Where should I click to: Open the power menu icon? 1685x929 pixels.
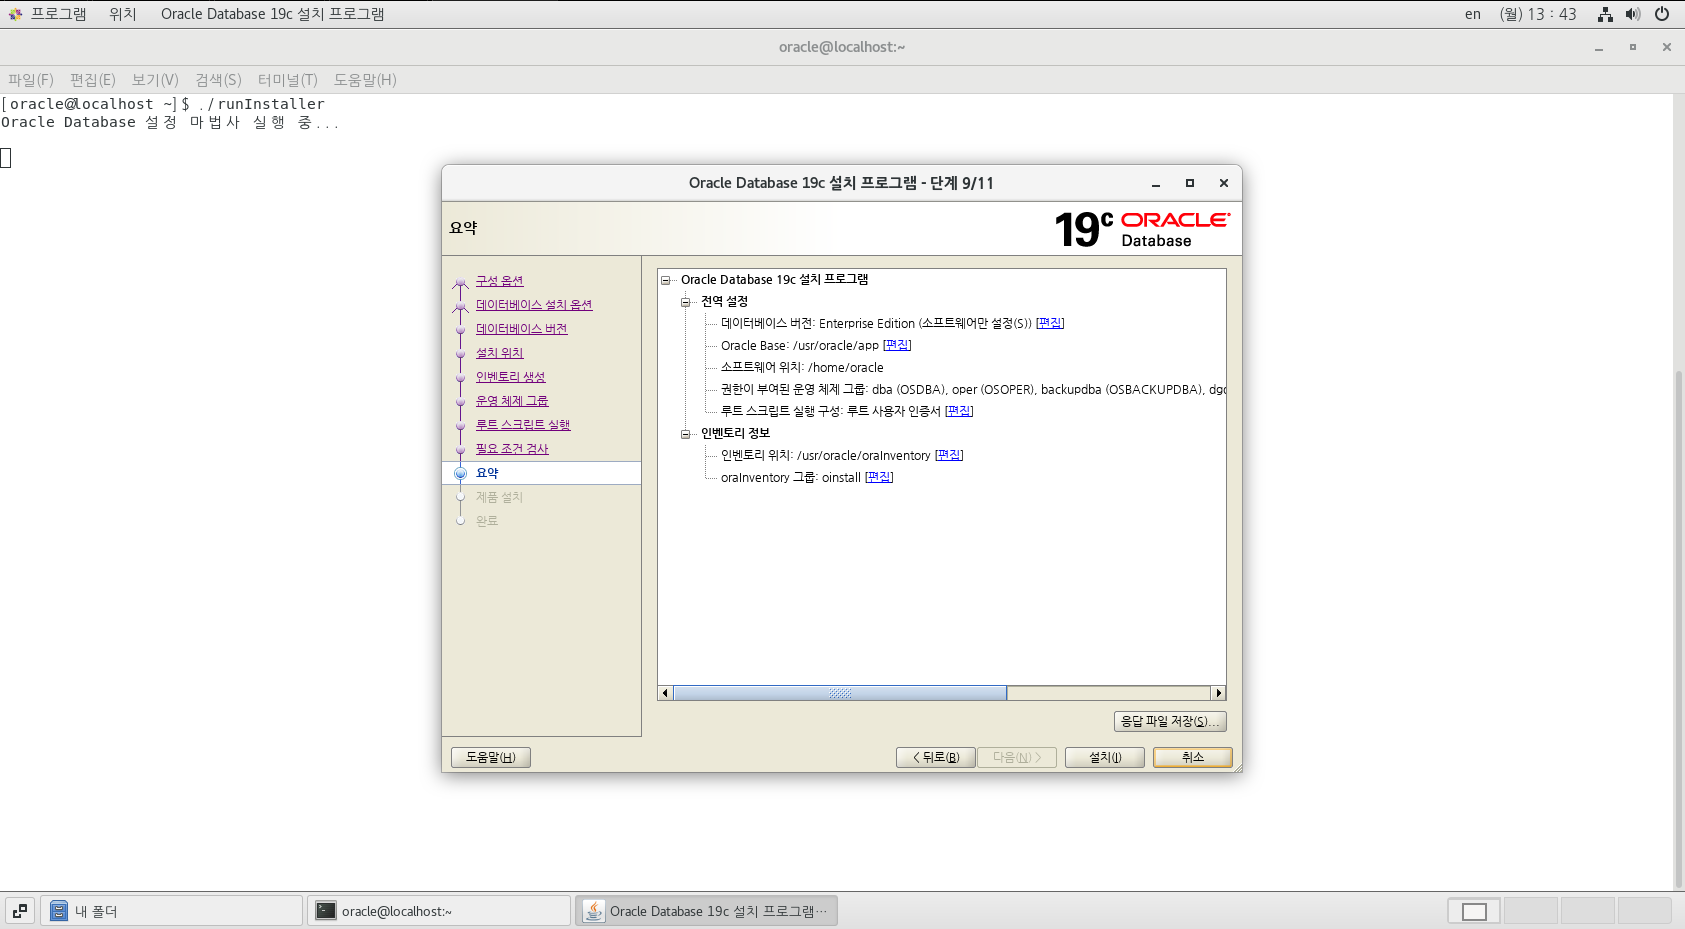point(1662,14)
